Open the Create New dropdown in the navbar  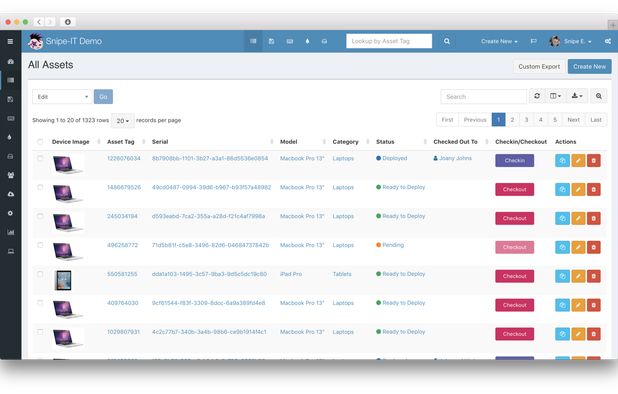499,41
